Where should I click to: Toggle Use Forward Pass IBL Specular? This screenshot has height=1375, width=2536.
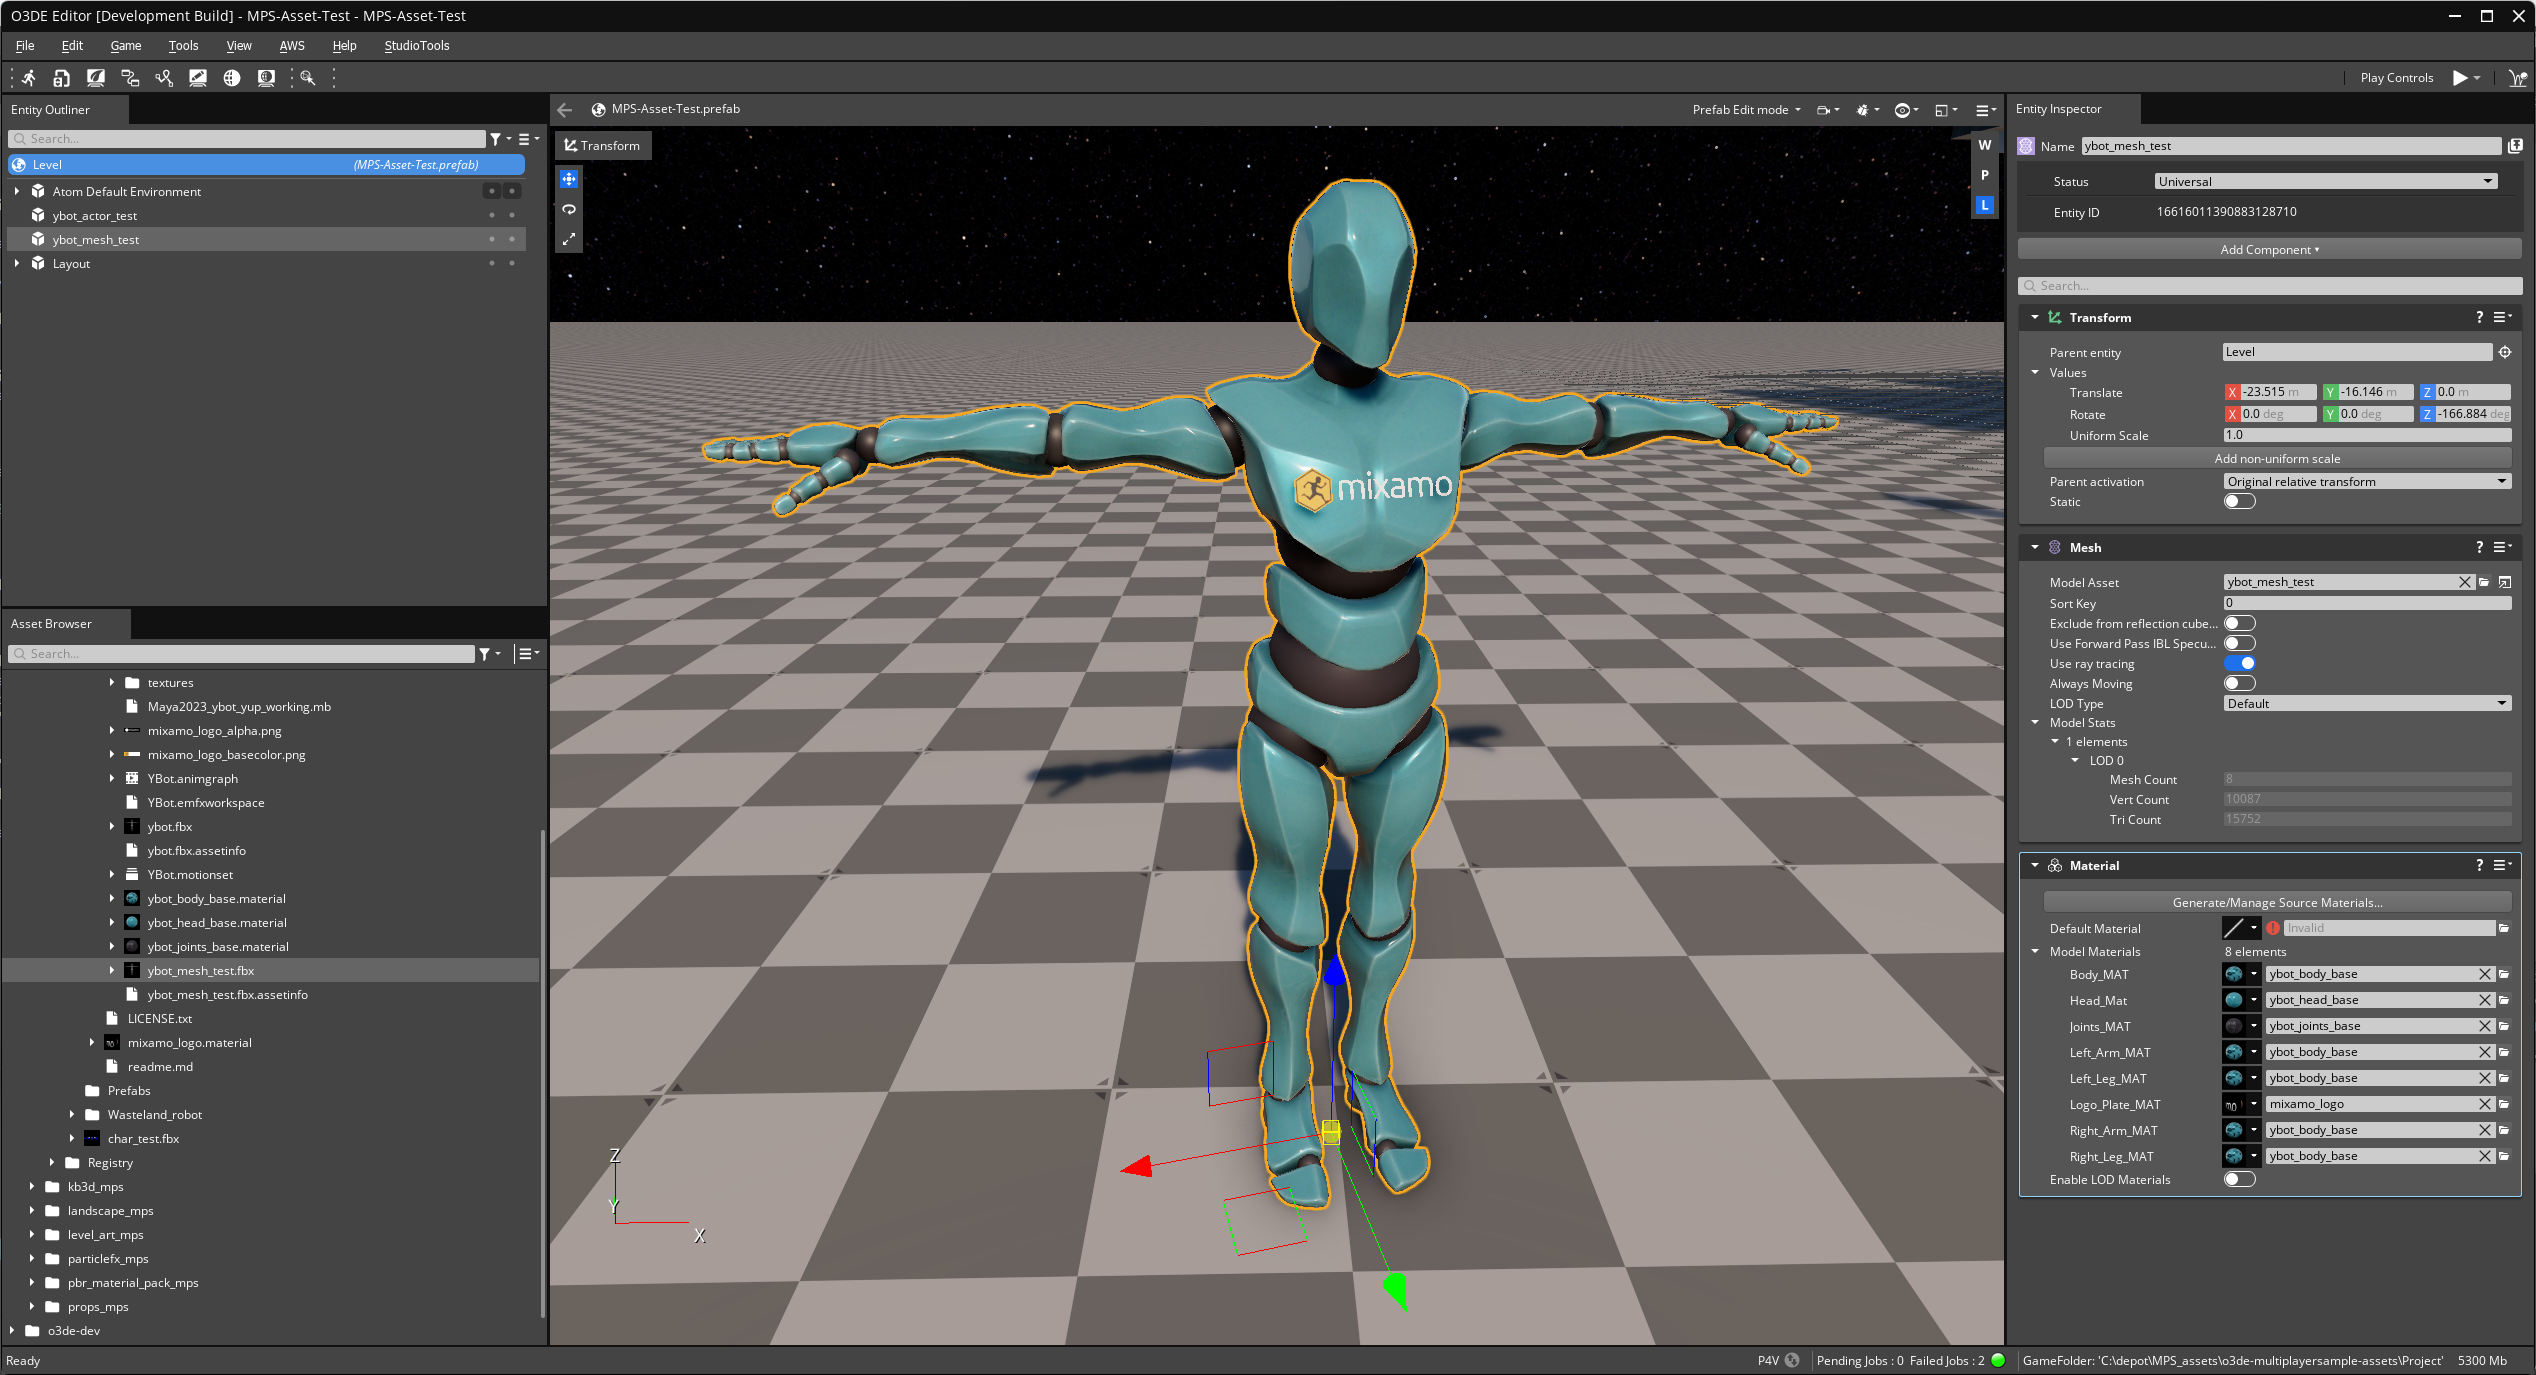tap(2240, 644)
